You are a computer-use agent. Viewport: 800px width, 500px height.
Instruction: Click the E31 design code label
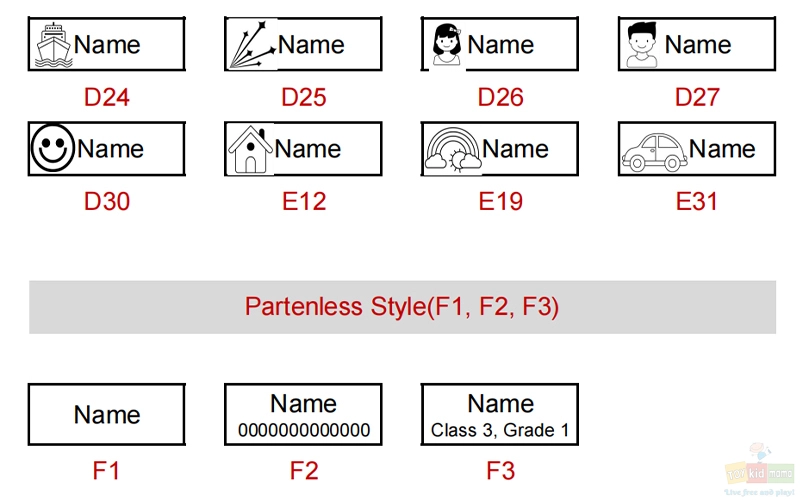[x=697, y=201]
